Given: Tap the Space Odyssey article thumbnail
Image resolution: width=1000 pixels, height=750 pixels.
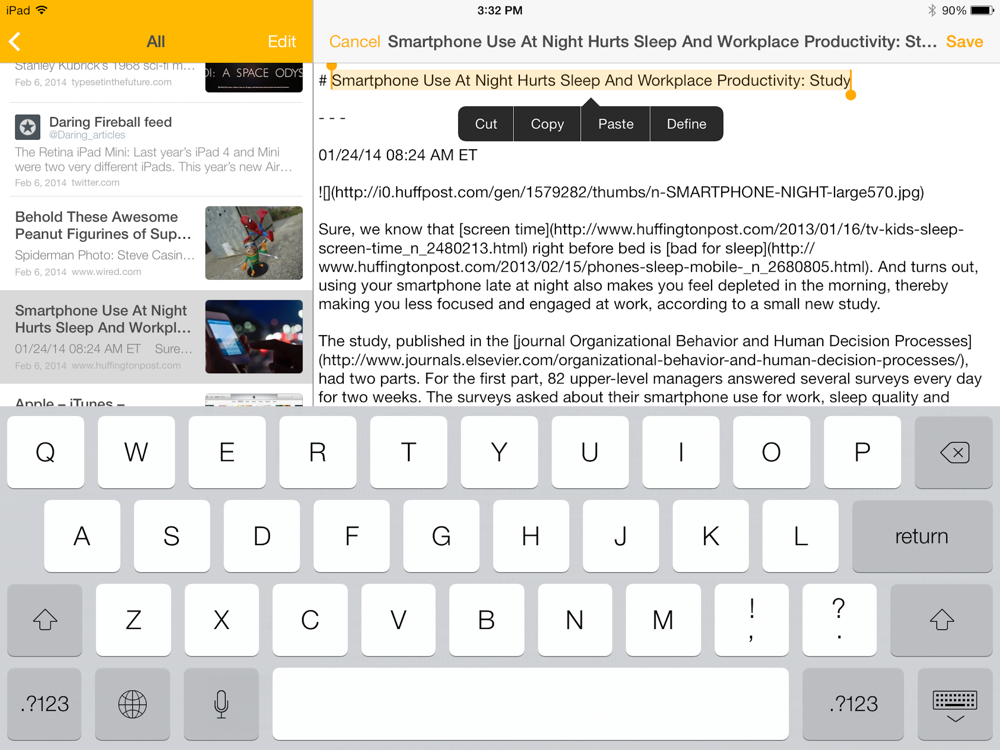Looking at the screenshot, I should (254, 78).
